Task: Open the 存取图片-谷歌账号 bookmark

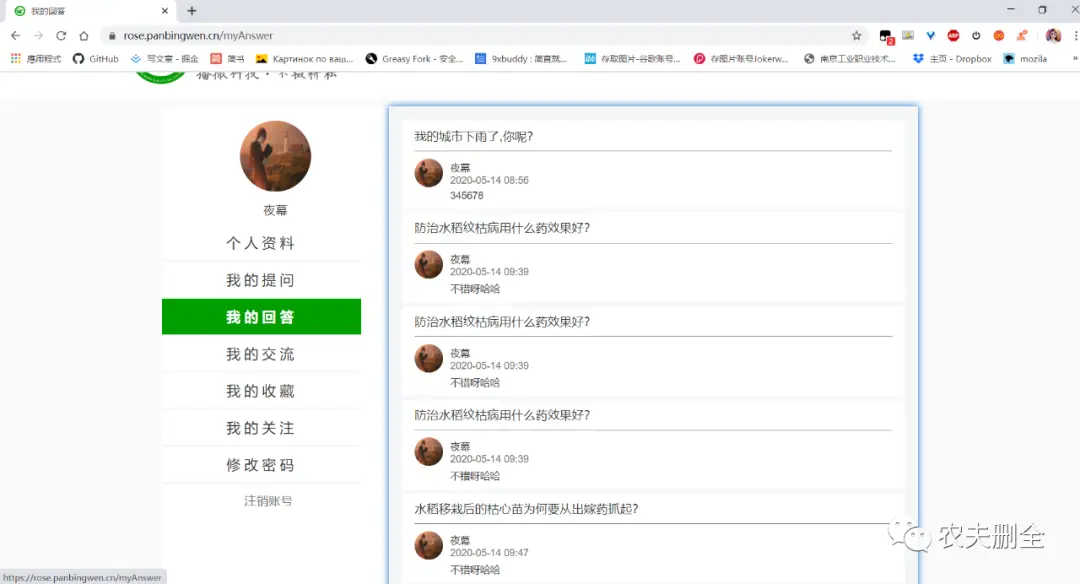Action: pos(632,59)
